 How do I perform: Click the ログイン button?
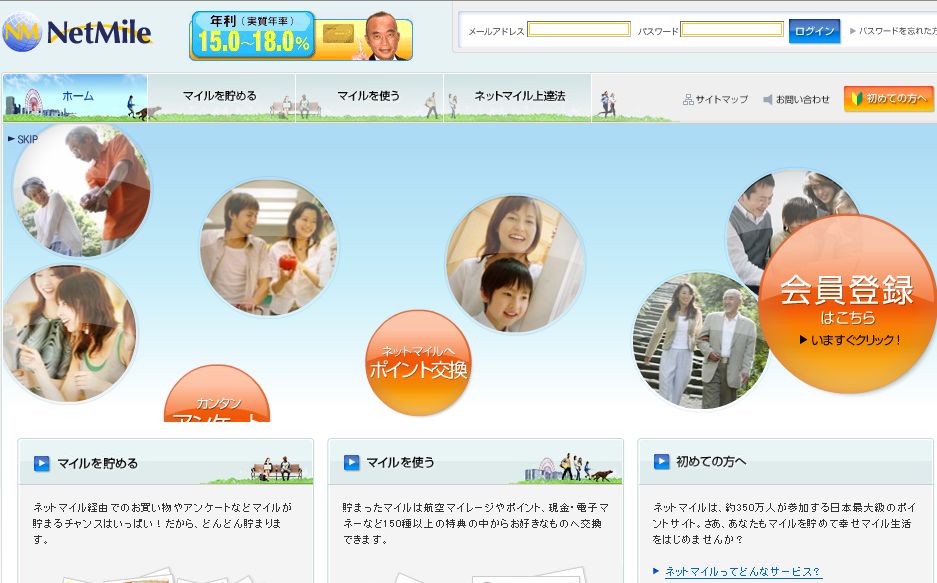click(814, 30)
